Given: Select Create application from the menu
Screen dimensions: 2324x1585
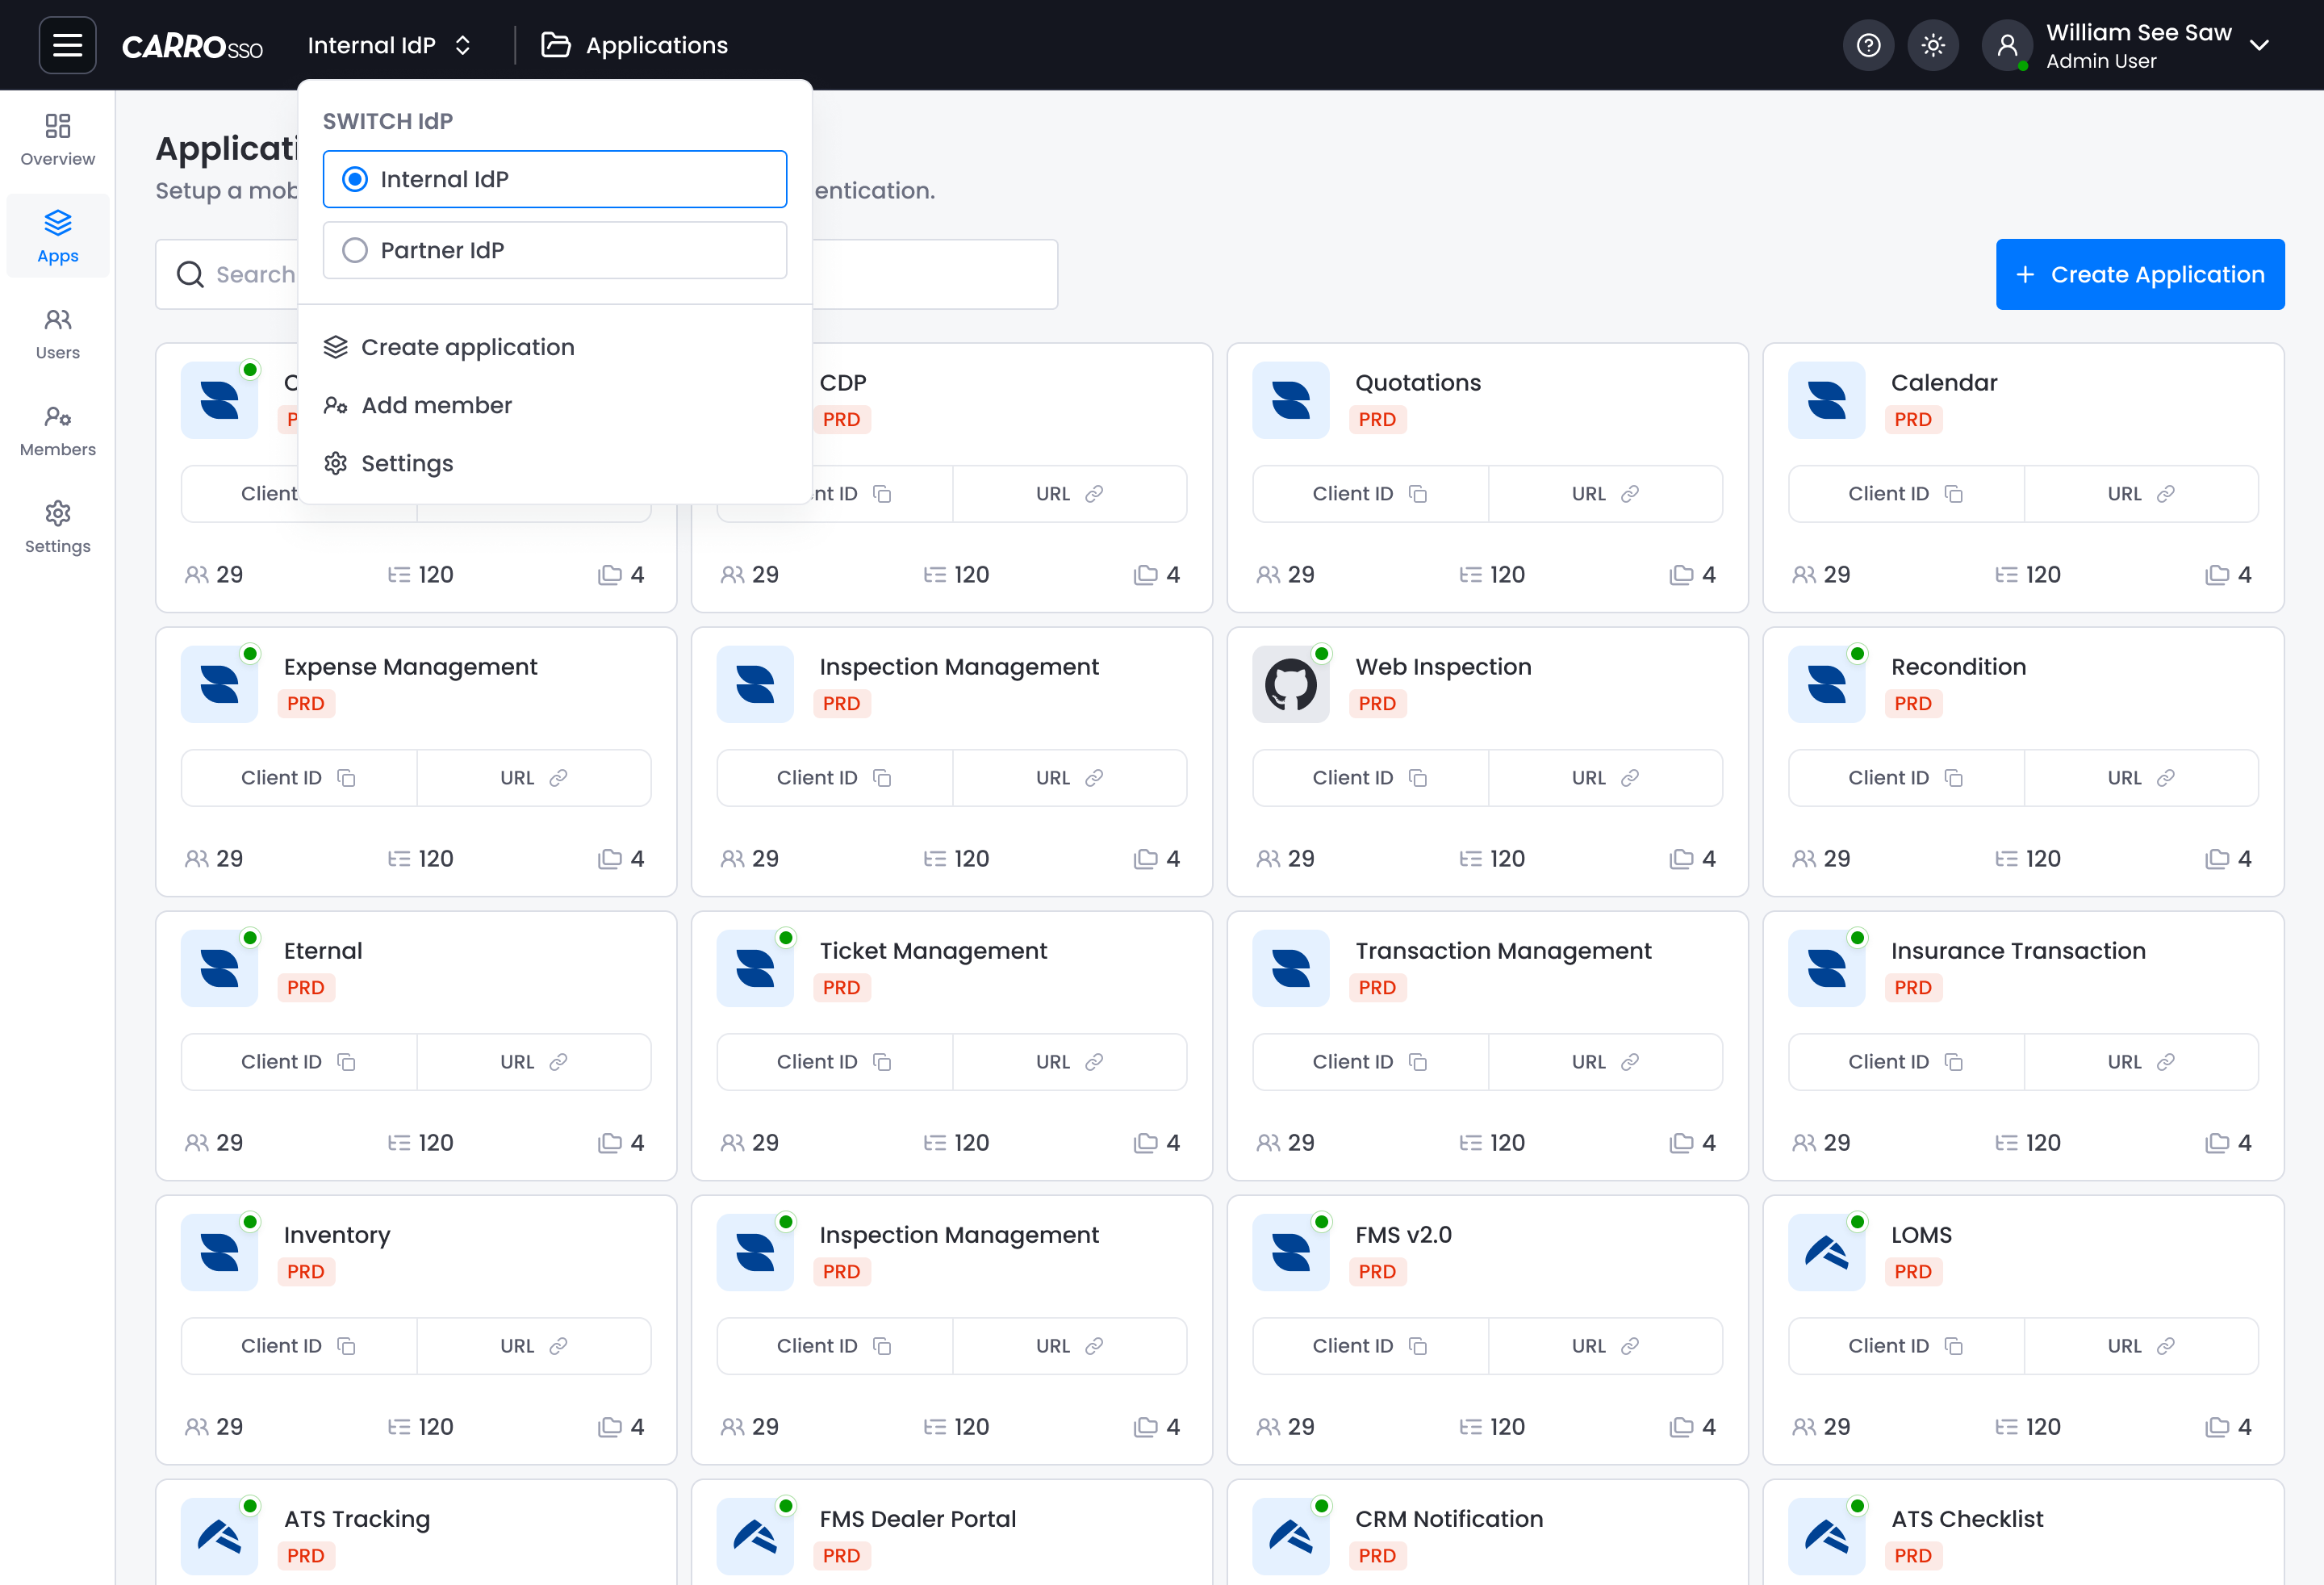Looking at the screenshot, I should (468, 347).
